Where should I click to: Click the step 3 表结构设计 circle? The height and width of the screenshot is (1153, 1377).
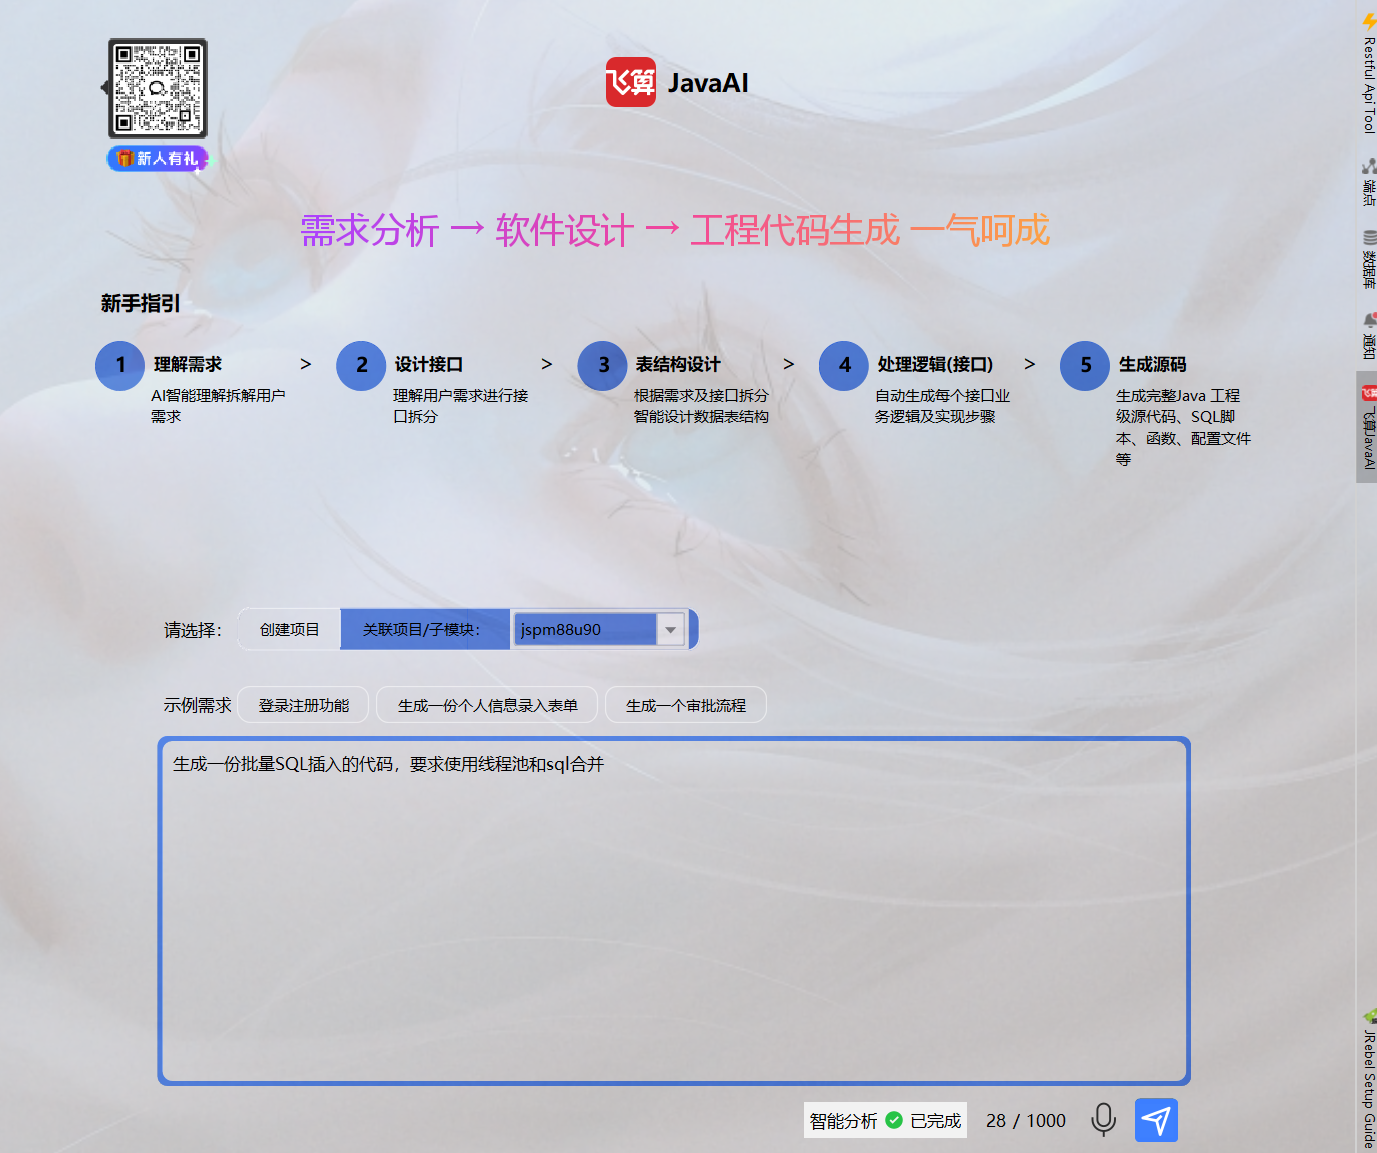[x=602, y=366]
